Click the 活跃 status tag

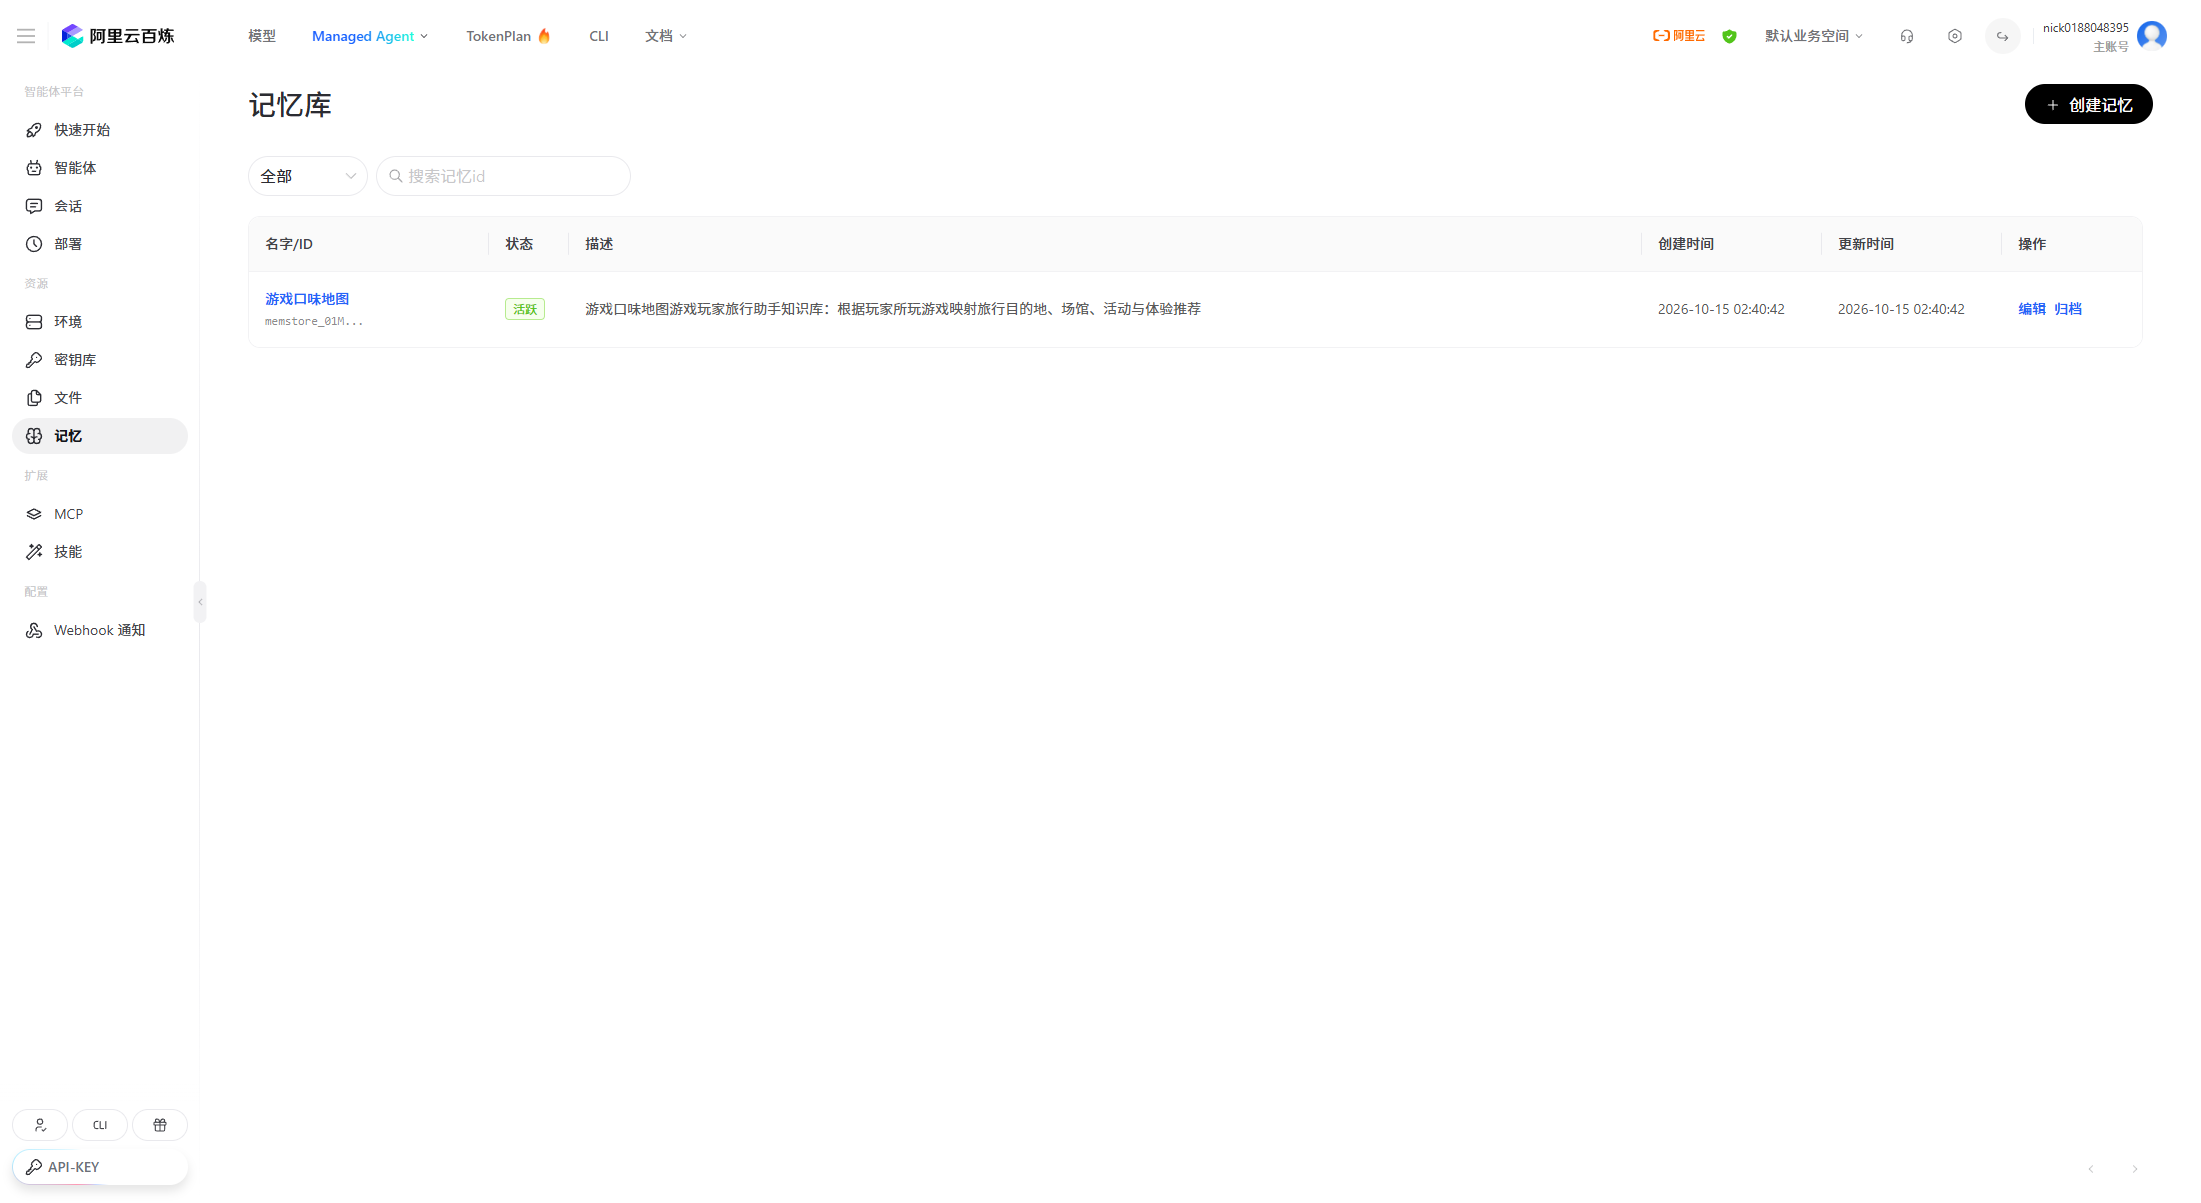click(525, 309)
